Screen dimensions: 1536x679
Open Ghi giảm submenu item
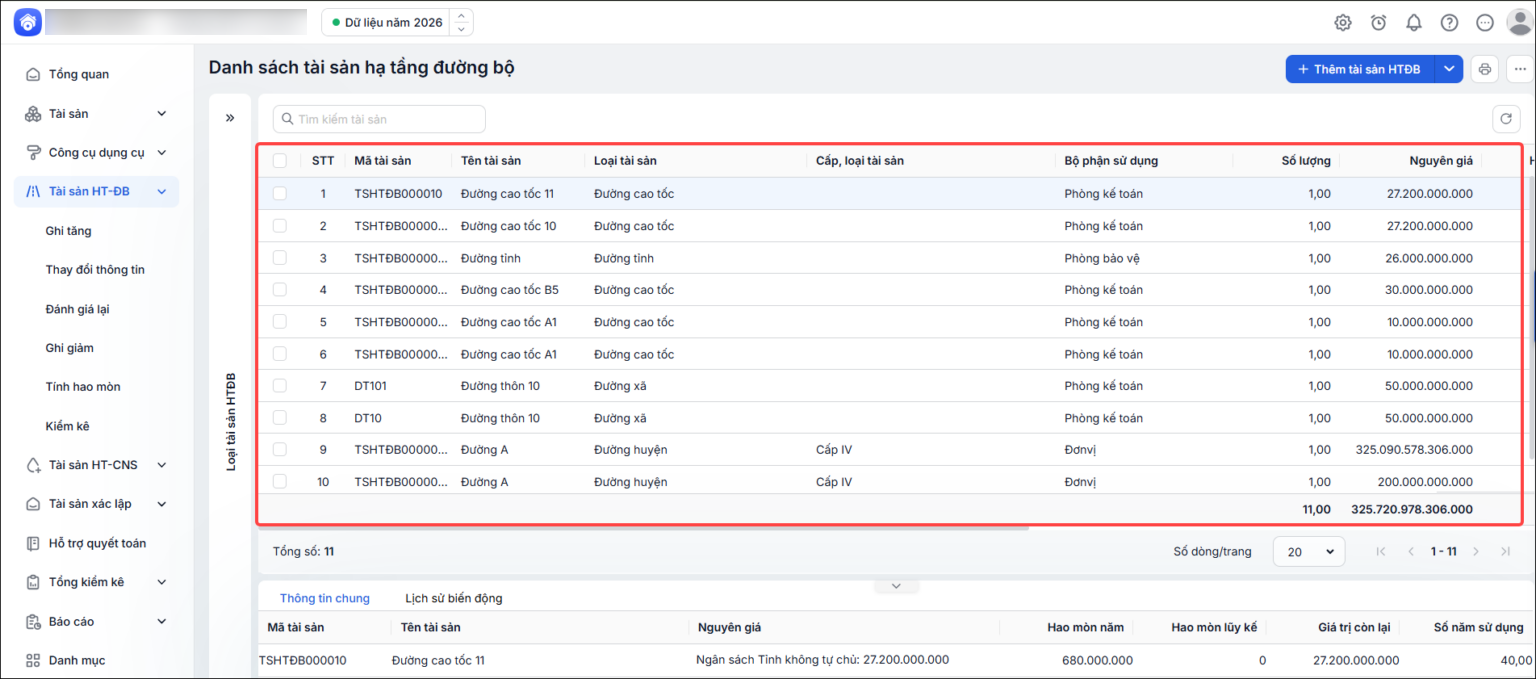point(70,348)
